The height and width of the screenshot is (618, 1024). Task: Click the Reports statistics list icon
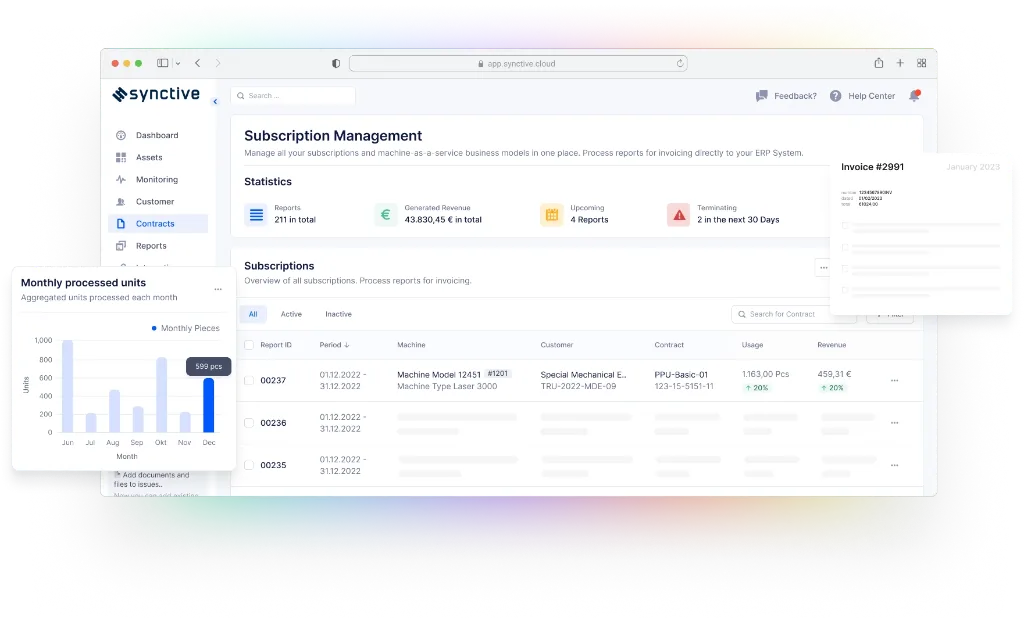point(256,214)
